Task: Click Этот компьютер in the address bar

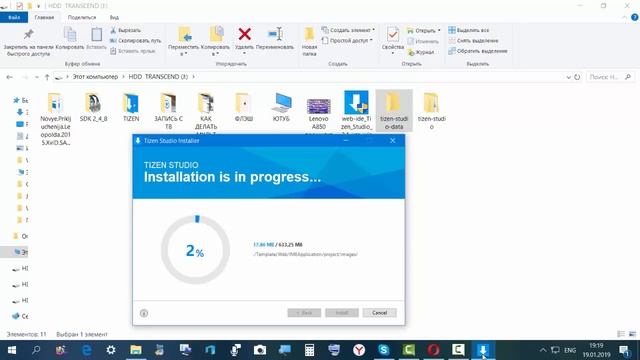Action: click(95, 77)
